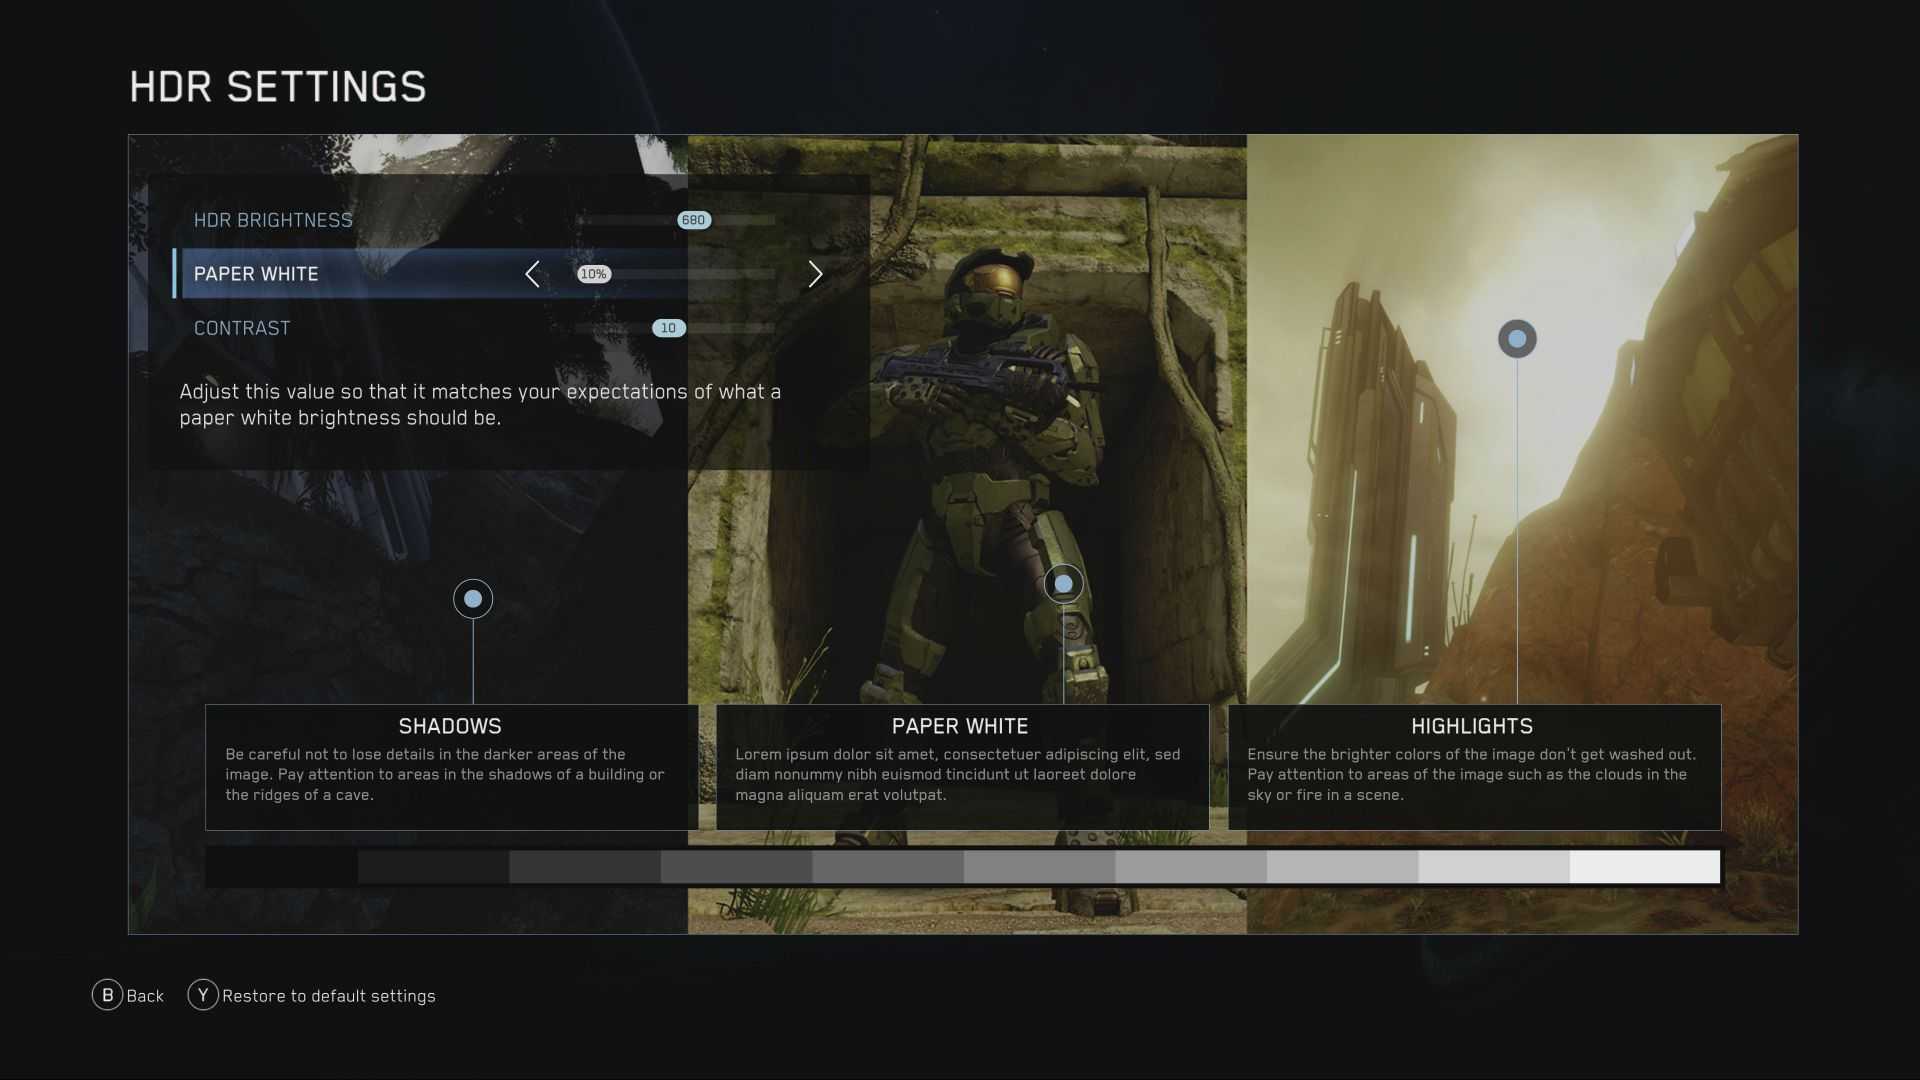The image size is (1920, 1080).
Task: Click the HIGHLIGHTS info panel heading
Action: (1472, 726)
